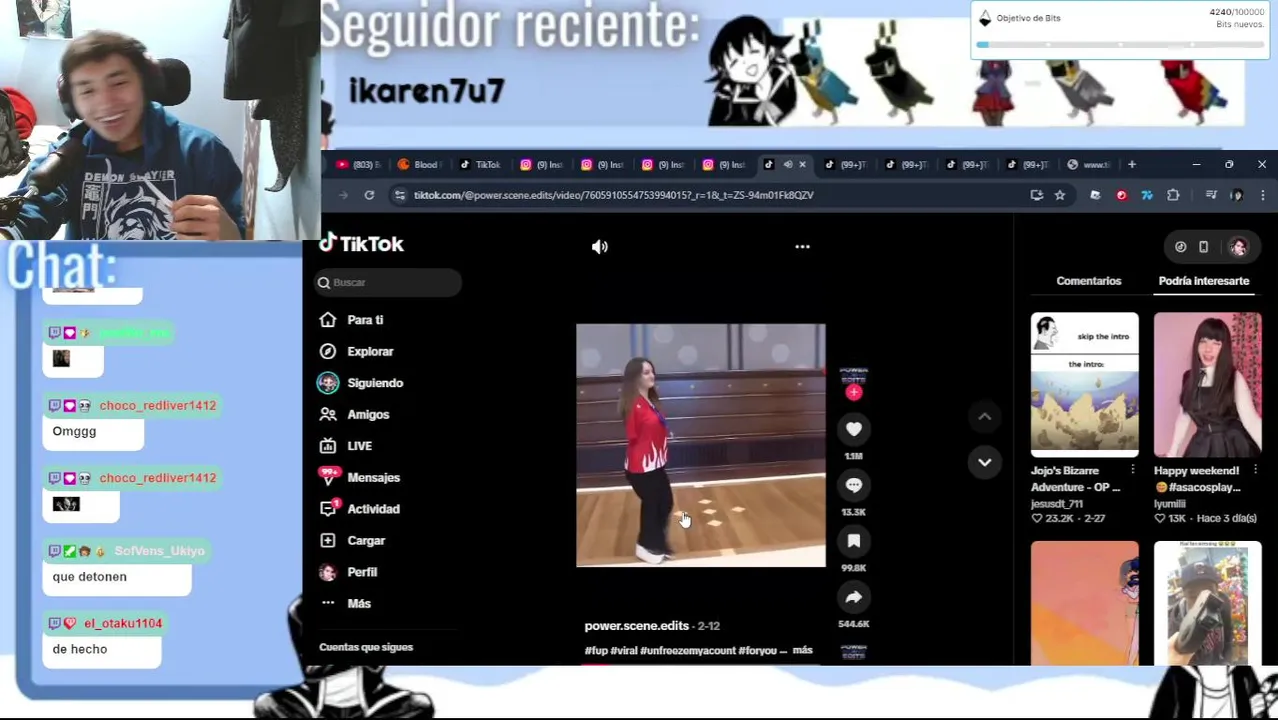1278x720 pixels.
Task: Close the active TikTok browser tab
Action: (x=802, y=165)
